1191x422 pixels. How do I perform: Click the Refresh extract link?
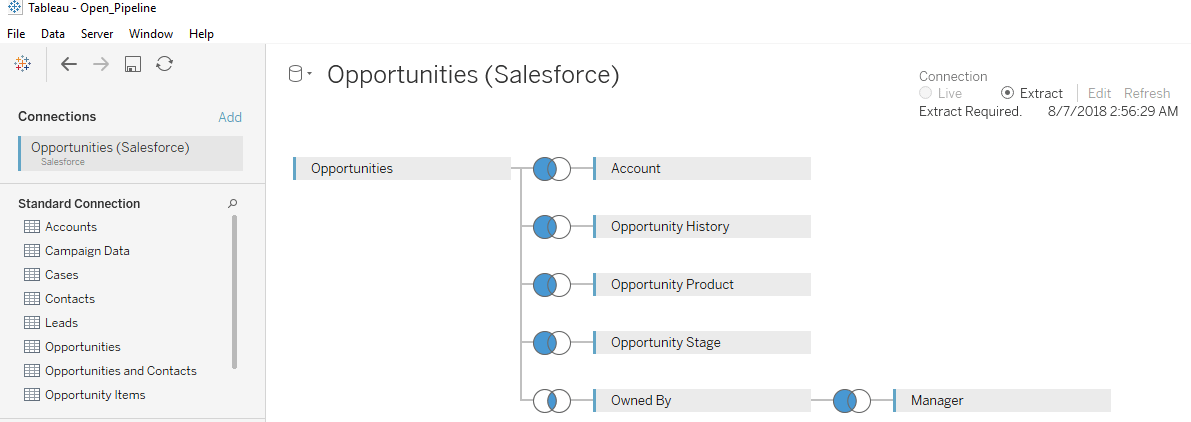click(x=1147, y=93)
